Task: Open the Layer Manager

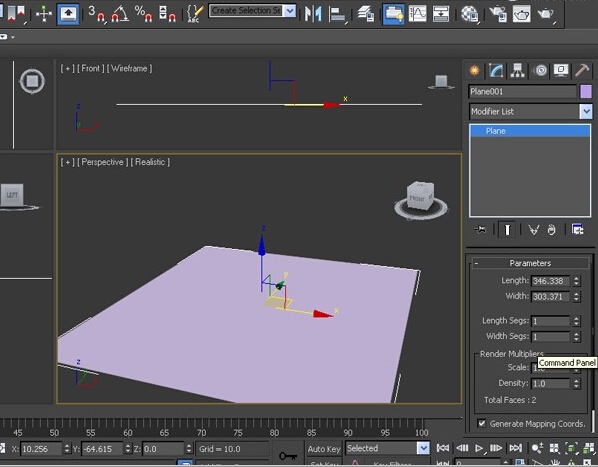Action: click(365, 14)
